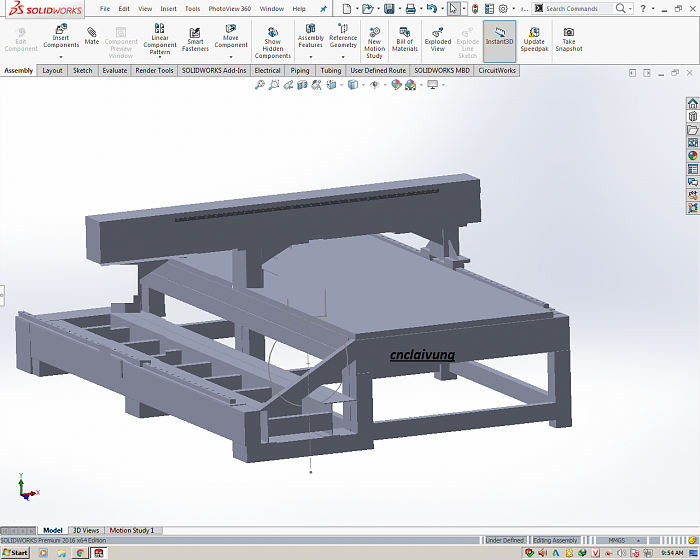This screenshot has width=700, height=560.
Task: Open Chrome from the taskbar
Action: [x=80, y=553]
